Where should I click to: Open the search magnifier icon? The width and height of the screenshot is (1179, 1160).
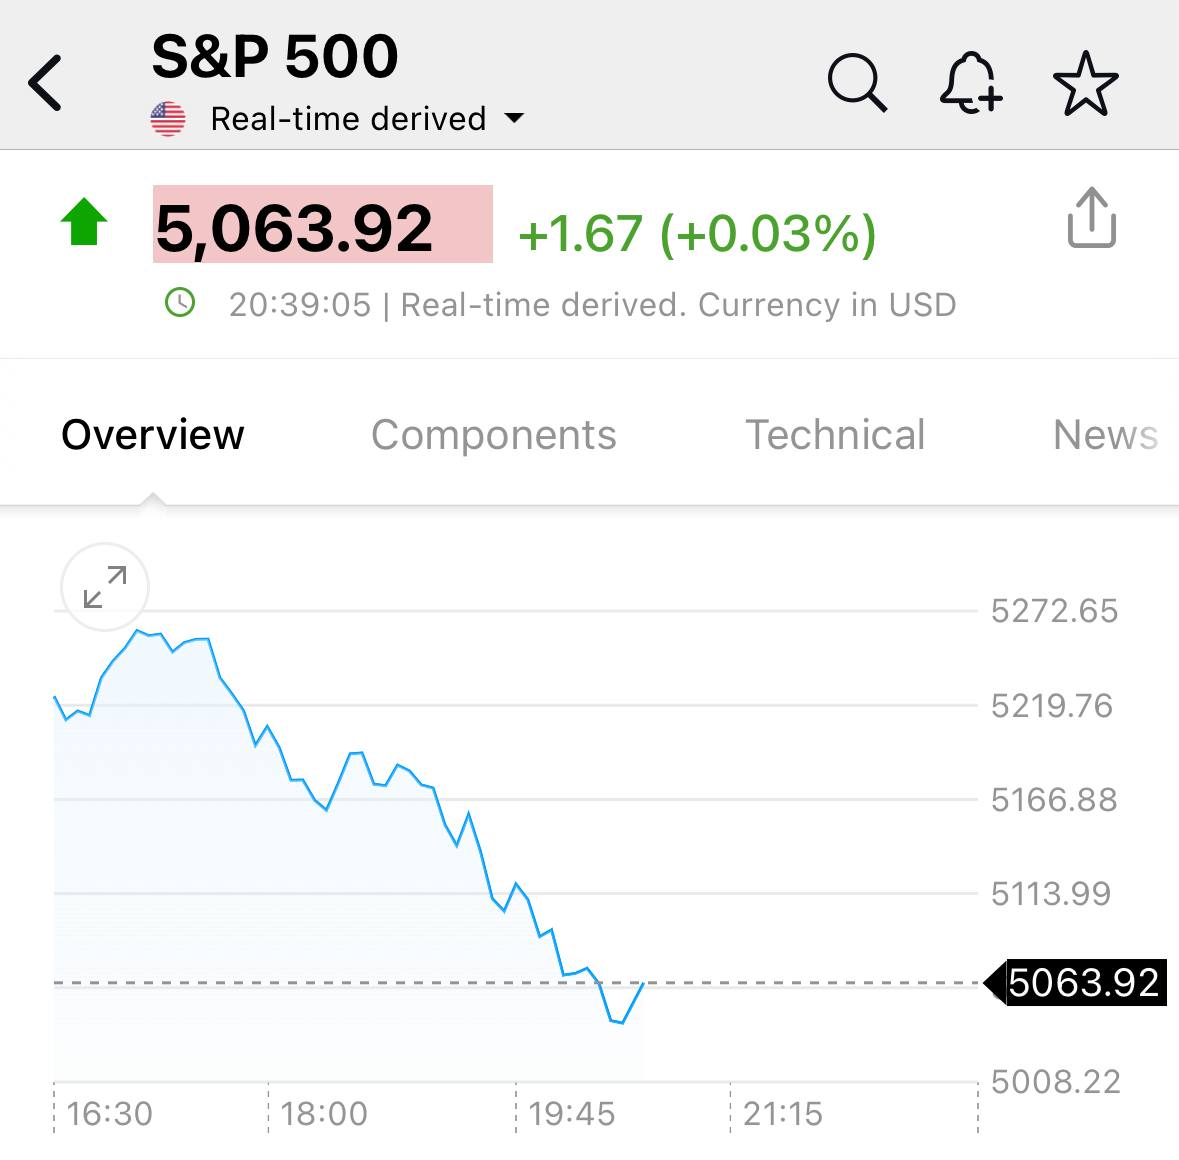click(x=857, y=82)
